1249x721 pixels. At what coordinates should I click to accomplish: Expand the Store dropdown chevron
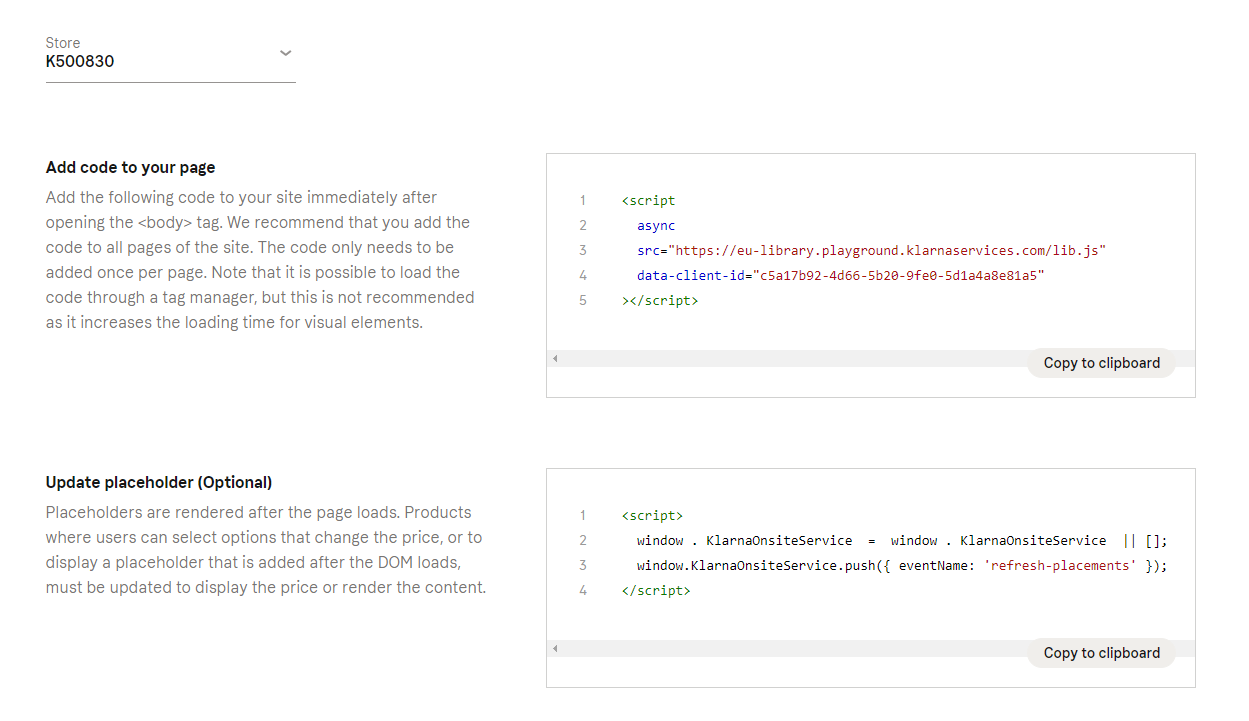[285, 53]
